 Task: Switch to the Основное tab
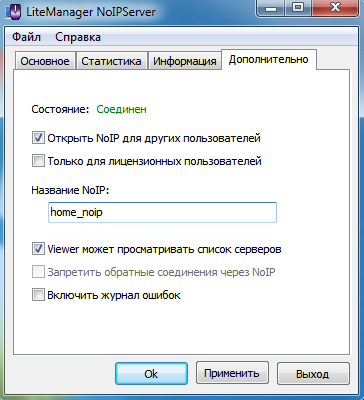coord(45,61)
